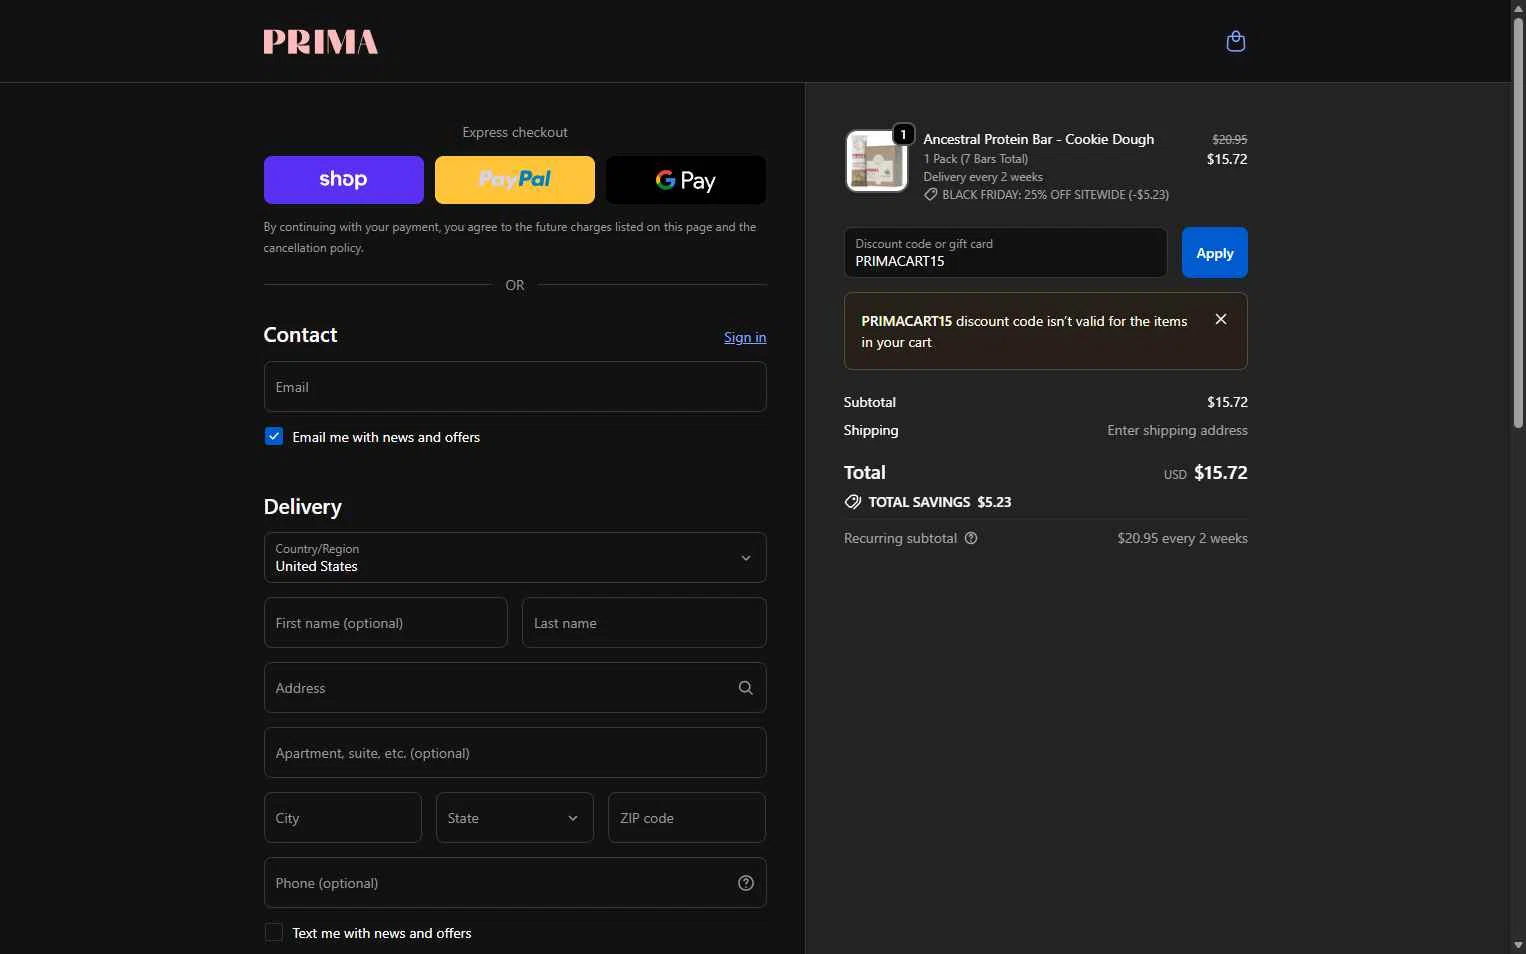
Task: Pay with PayPal button
Action: pyautogui.click(x=515, y=180)
